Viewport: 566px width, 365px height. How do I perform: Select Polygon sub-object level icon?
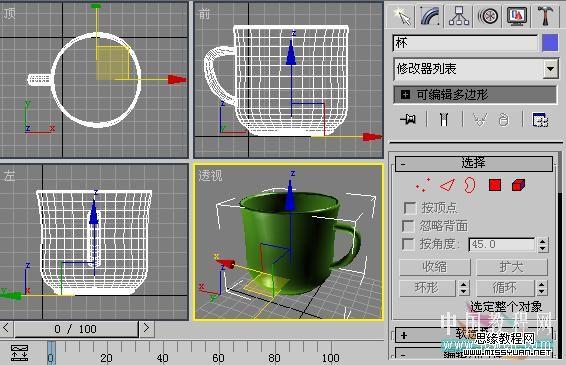(495, 185)
